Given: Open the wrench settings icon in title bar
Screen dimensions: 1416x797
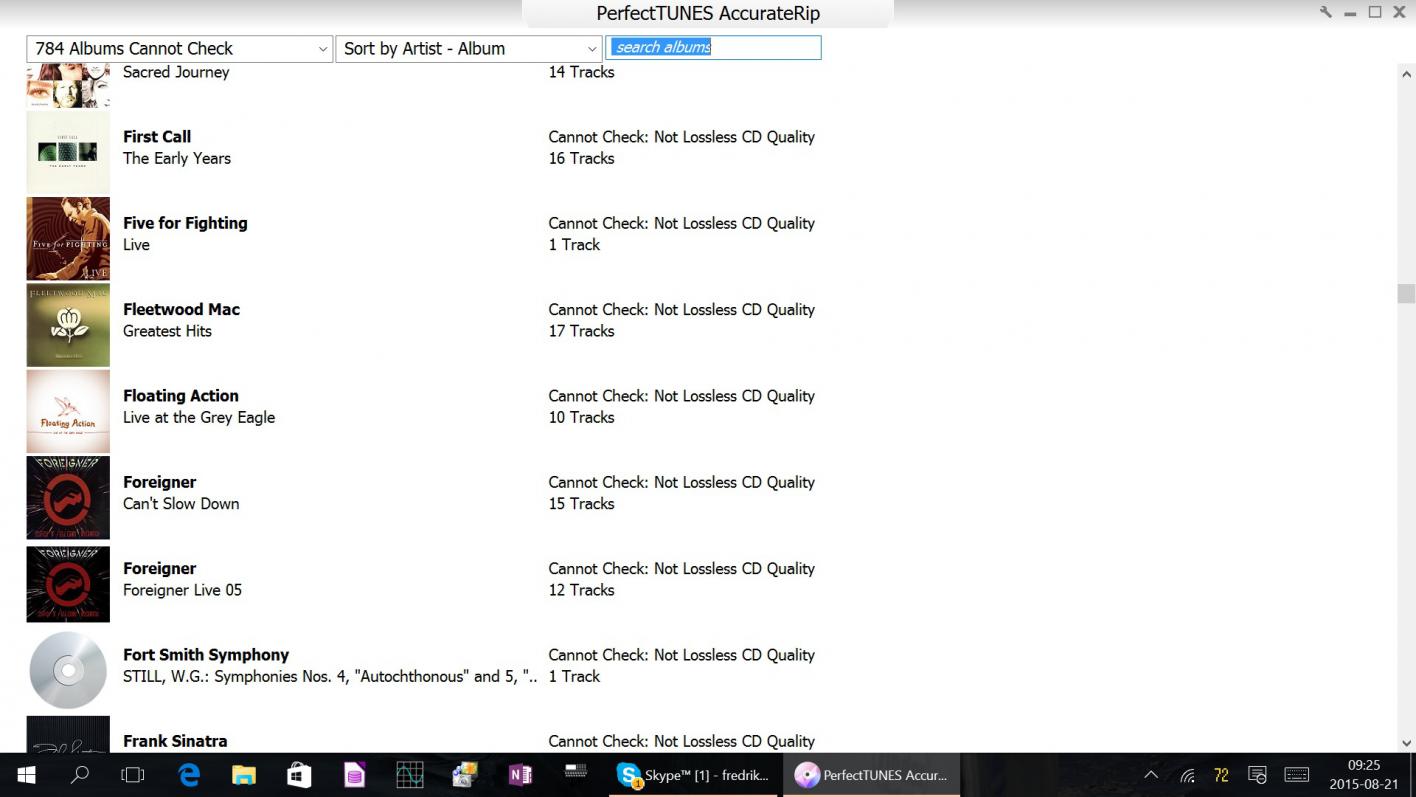Looking at the screenshot, I should click(x=1326, y=13).
